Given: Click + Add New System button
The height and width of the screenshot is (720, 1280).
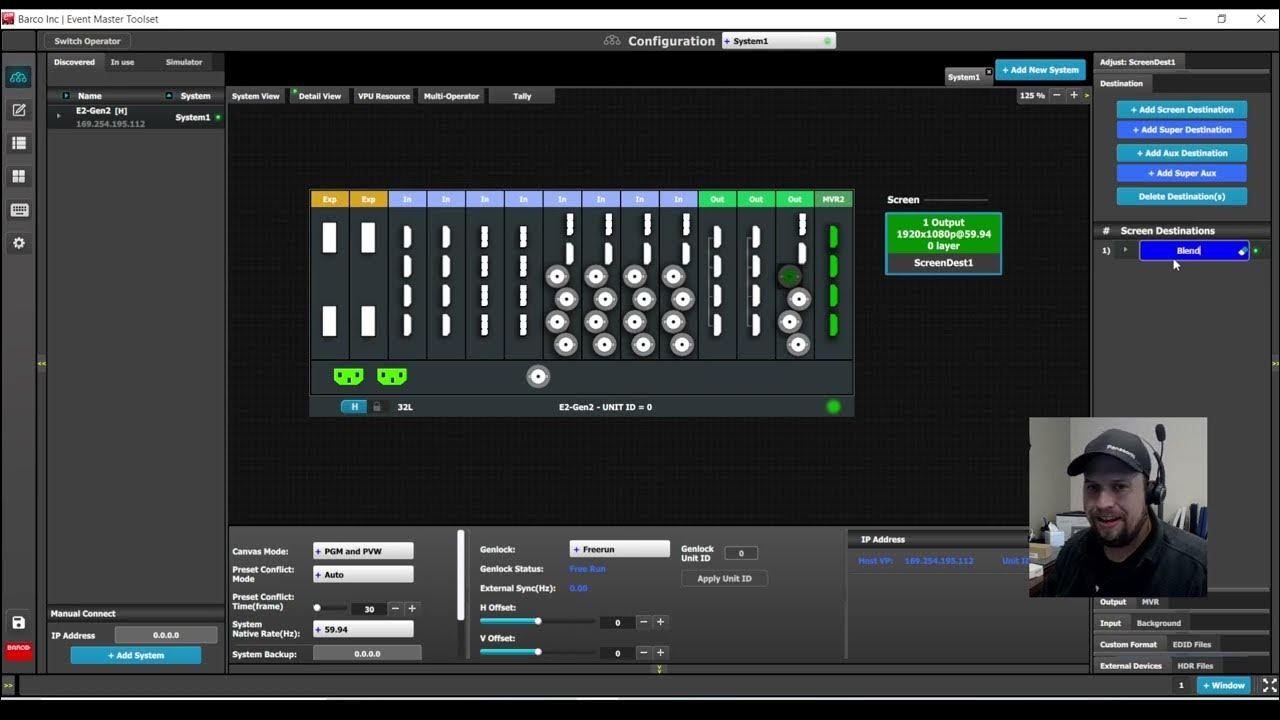Looking at the screenshot, I should (1040, 70).
